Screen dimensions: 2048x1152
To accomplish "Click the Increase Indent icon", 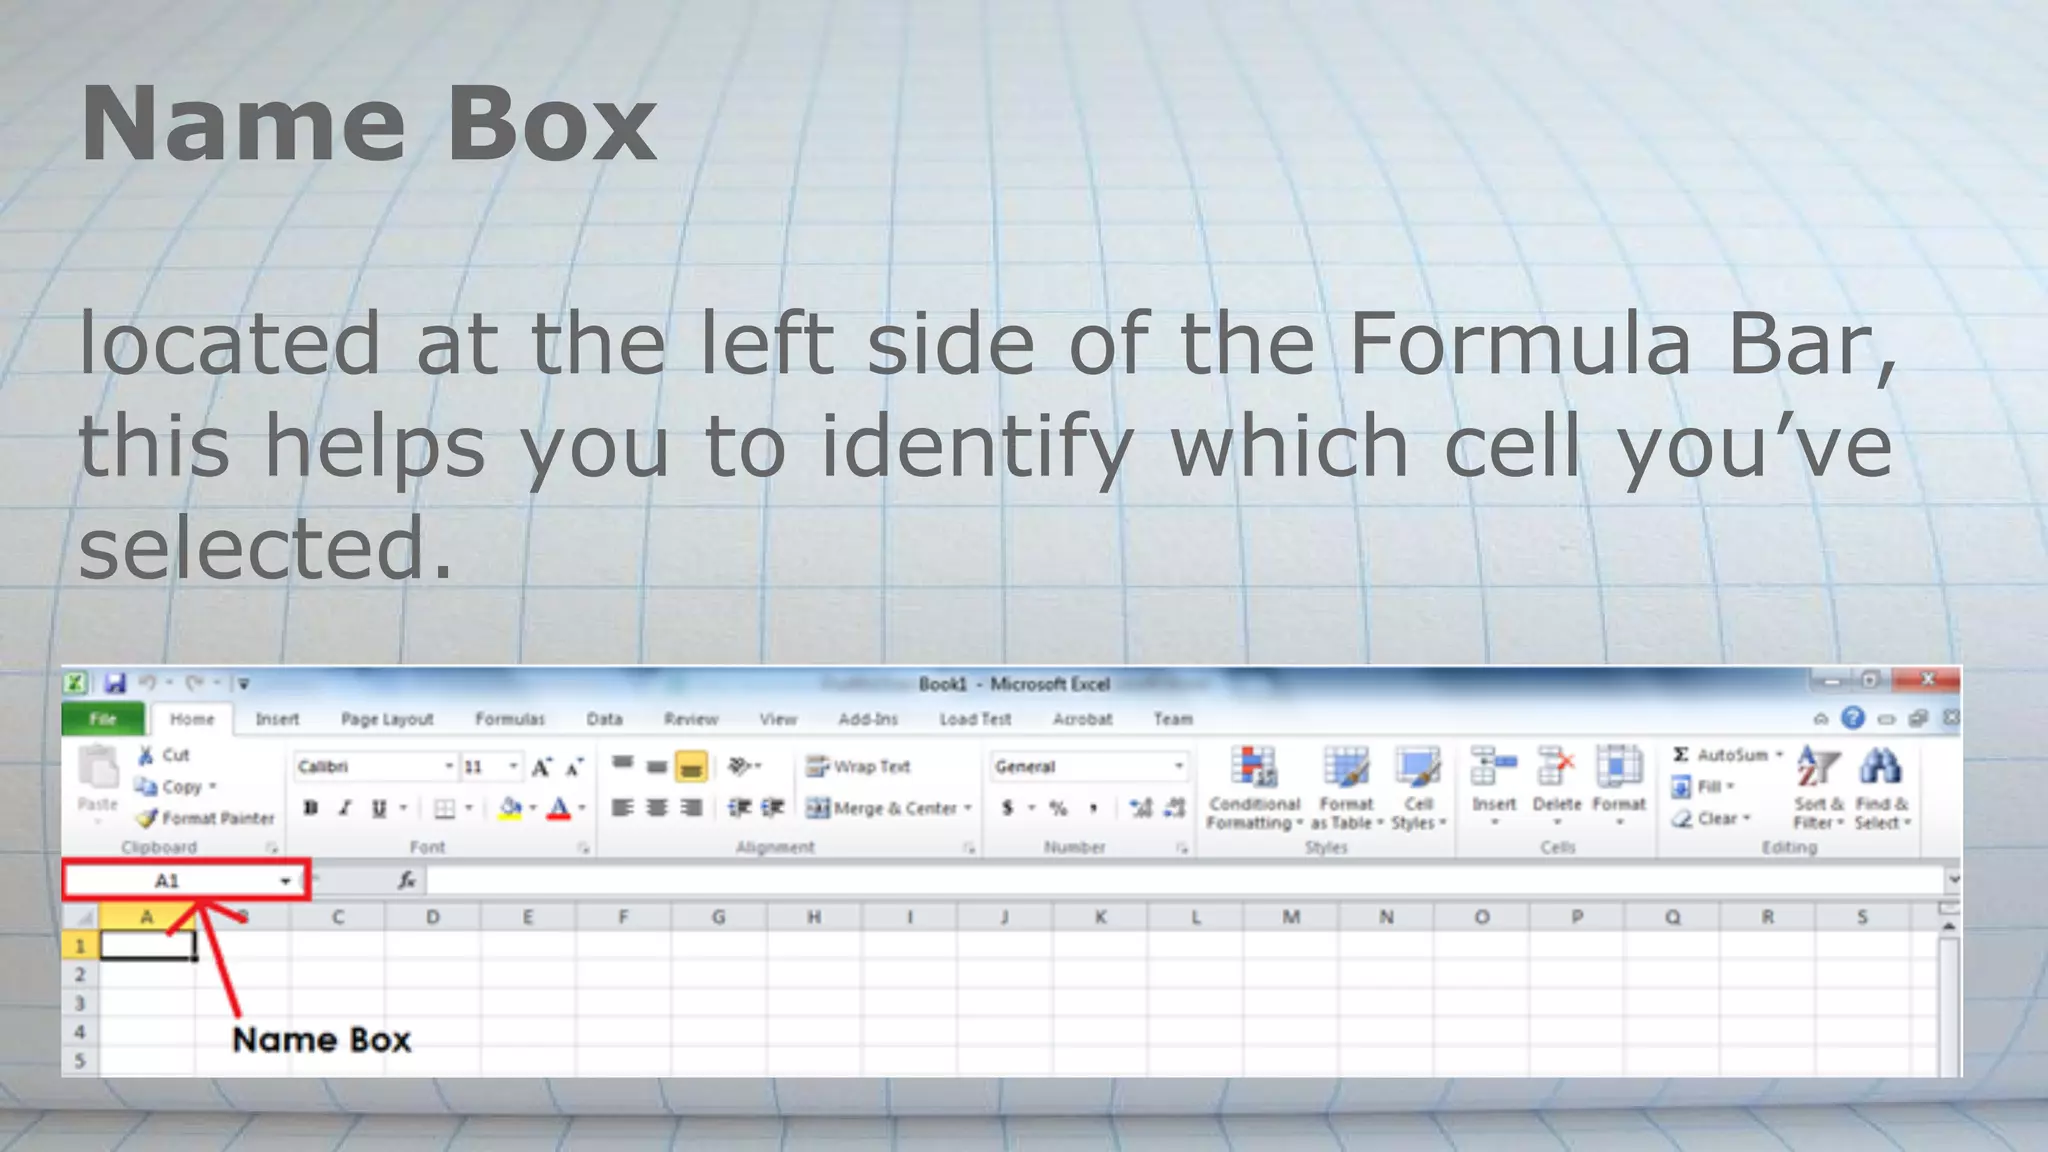I will tap(773, 808).
